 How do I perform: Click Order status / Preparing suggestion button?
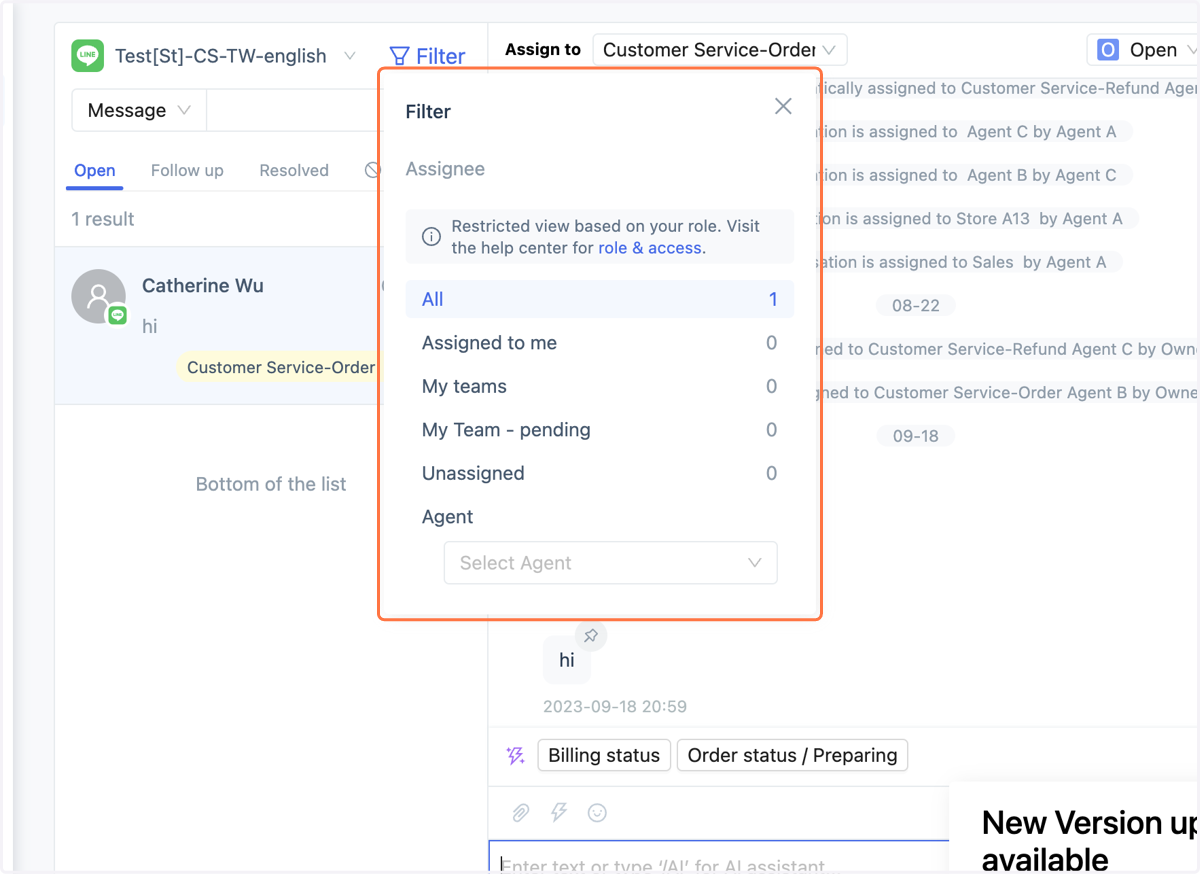pos(792,755)
